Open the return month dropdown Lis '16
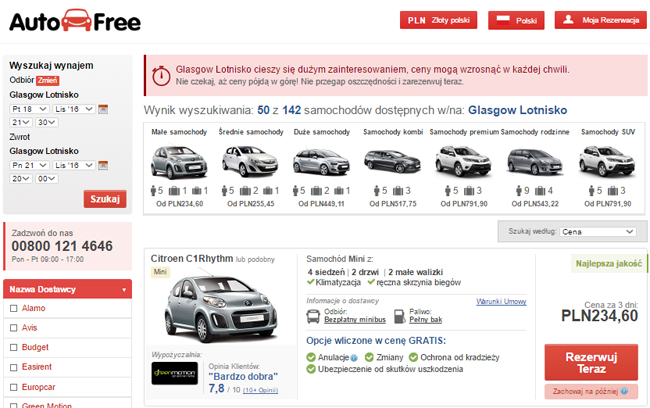Viewport: 650px width, 408px height. 74,165
